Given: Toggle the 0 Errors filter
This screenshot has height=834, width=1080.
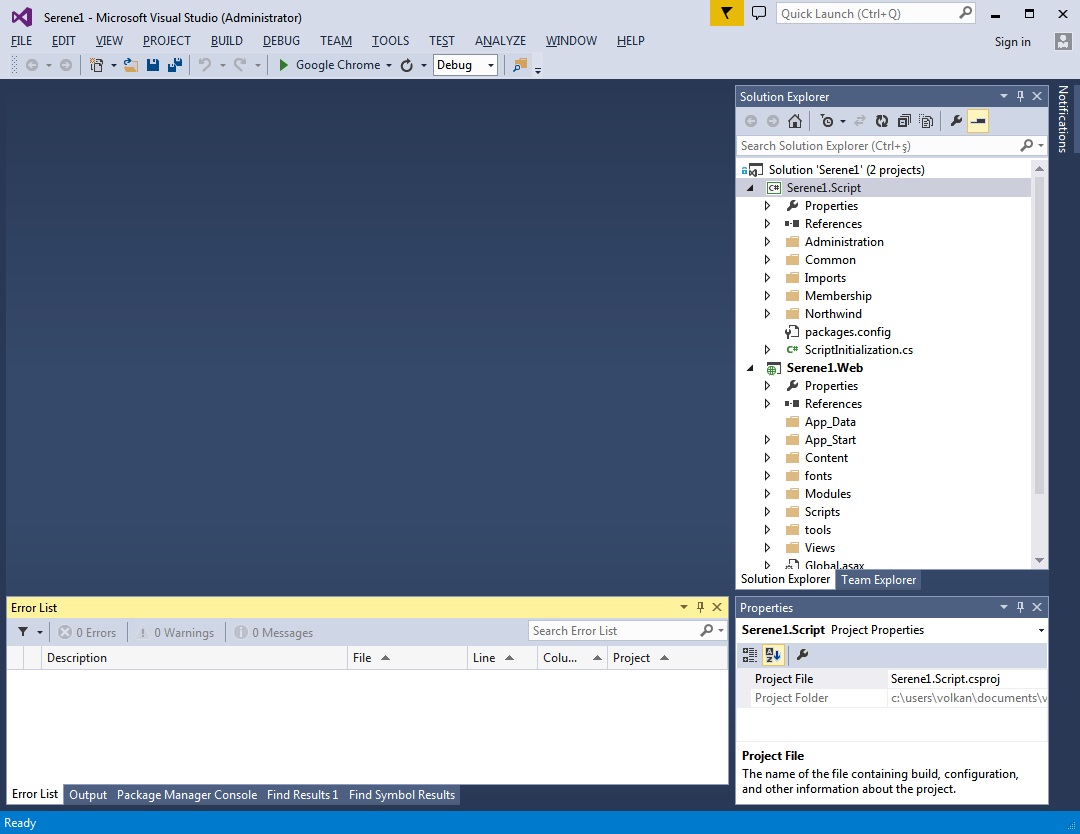Looking at the screenshot, I should (87, 632).
